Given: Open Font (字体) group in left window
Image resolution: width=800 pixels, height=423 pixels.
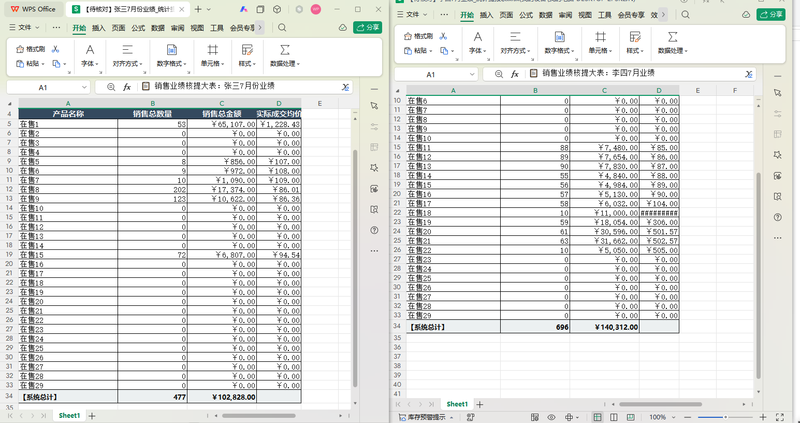Looking at the screenshot, I should (90, 56).
